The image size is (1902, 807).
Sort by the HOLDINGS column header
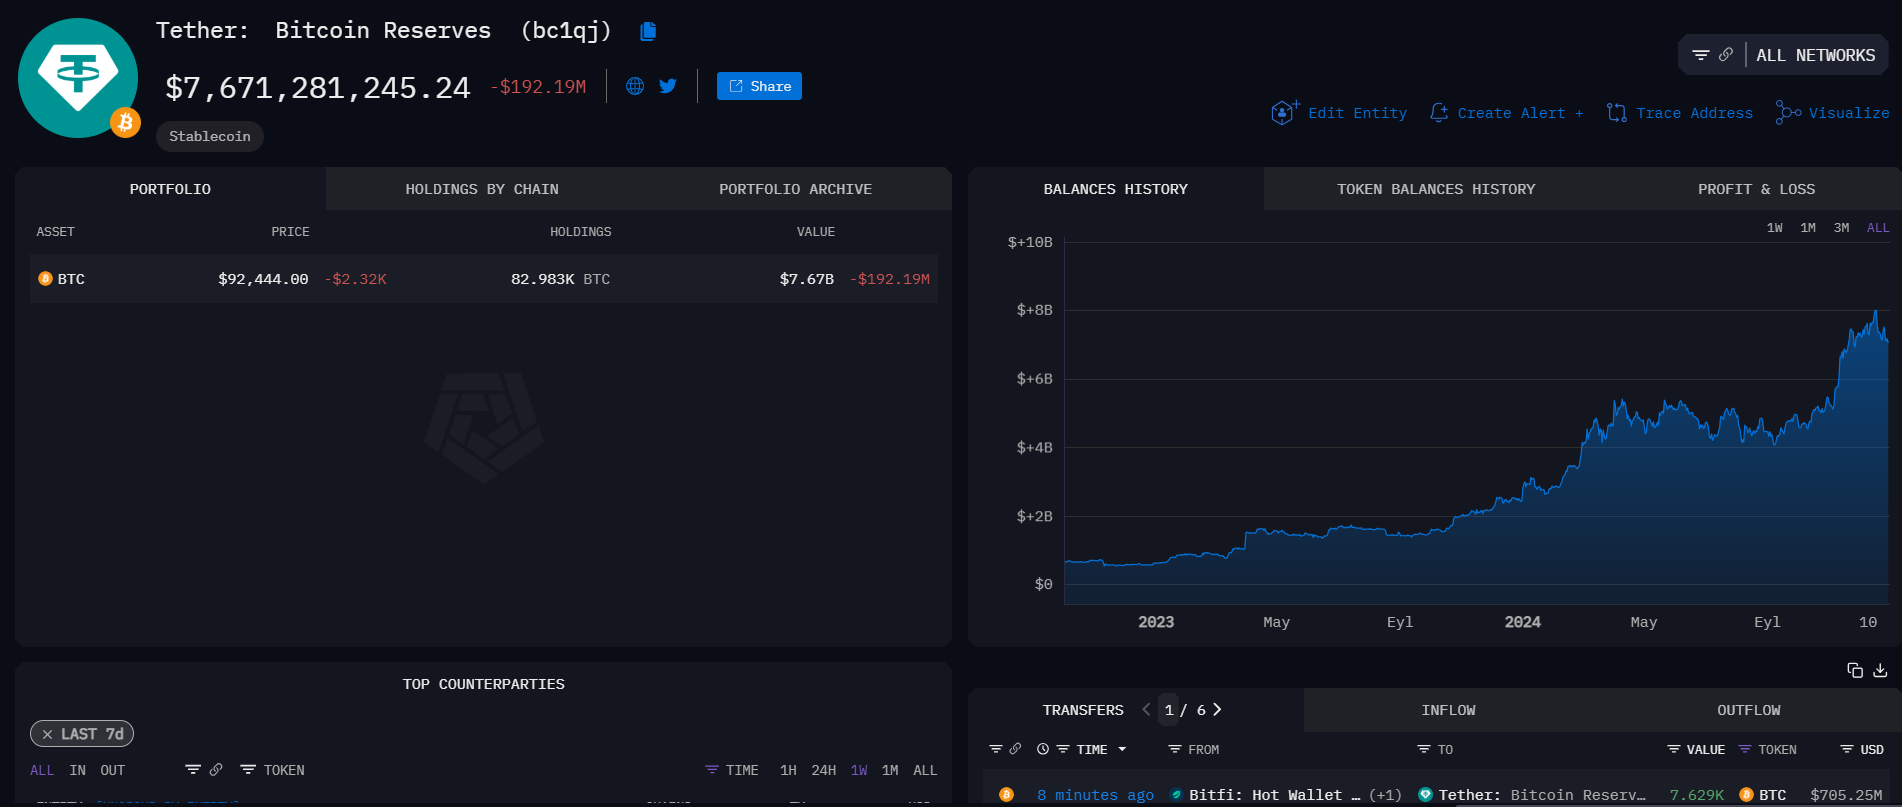point(580,232)
